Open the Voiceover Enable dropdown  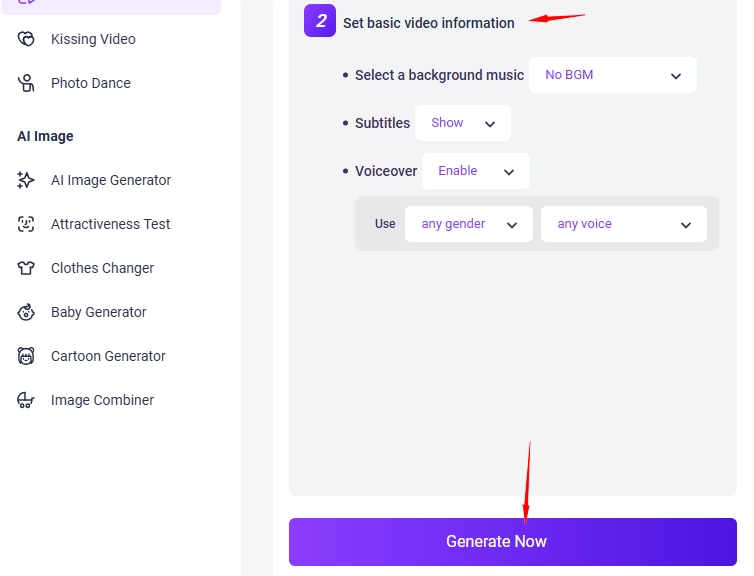point(475,171)
